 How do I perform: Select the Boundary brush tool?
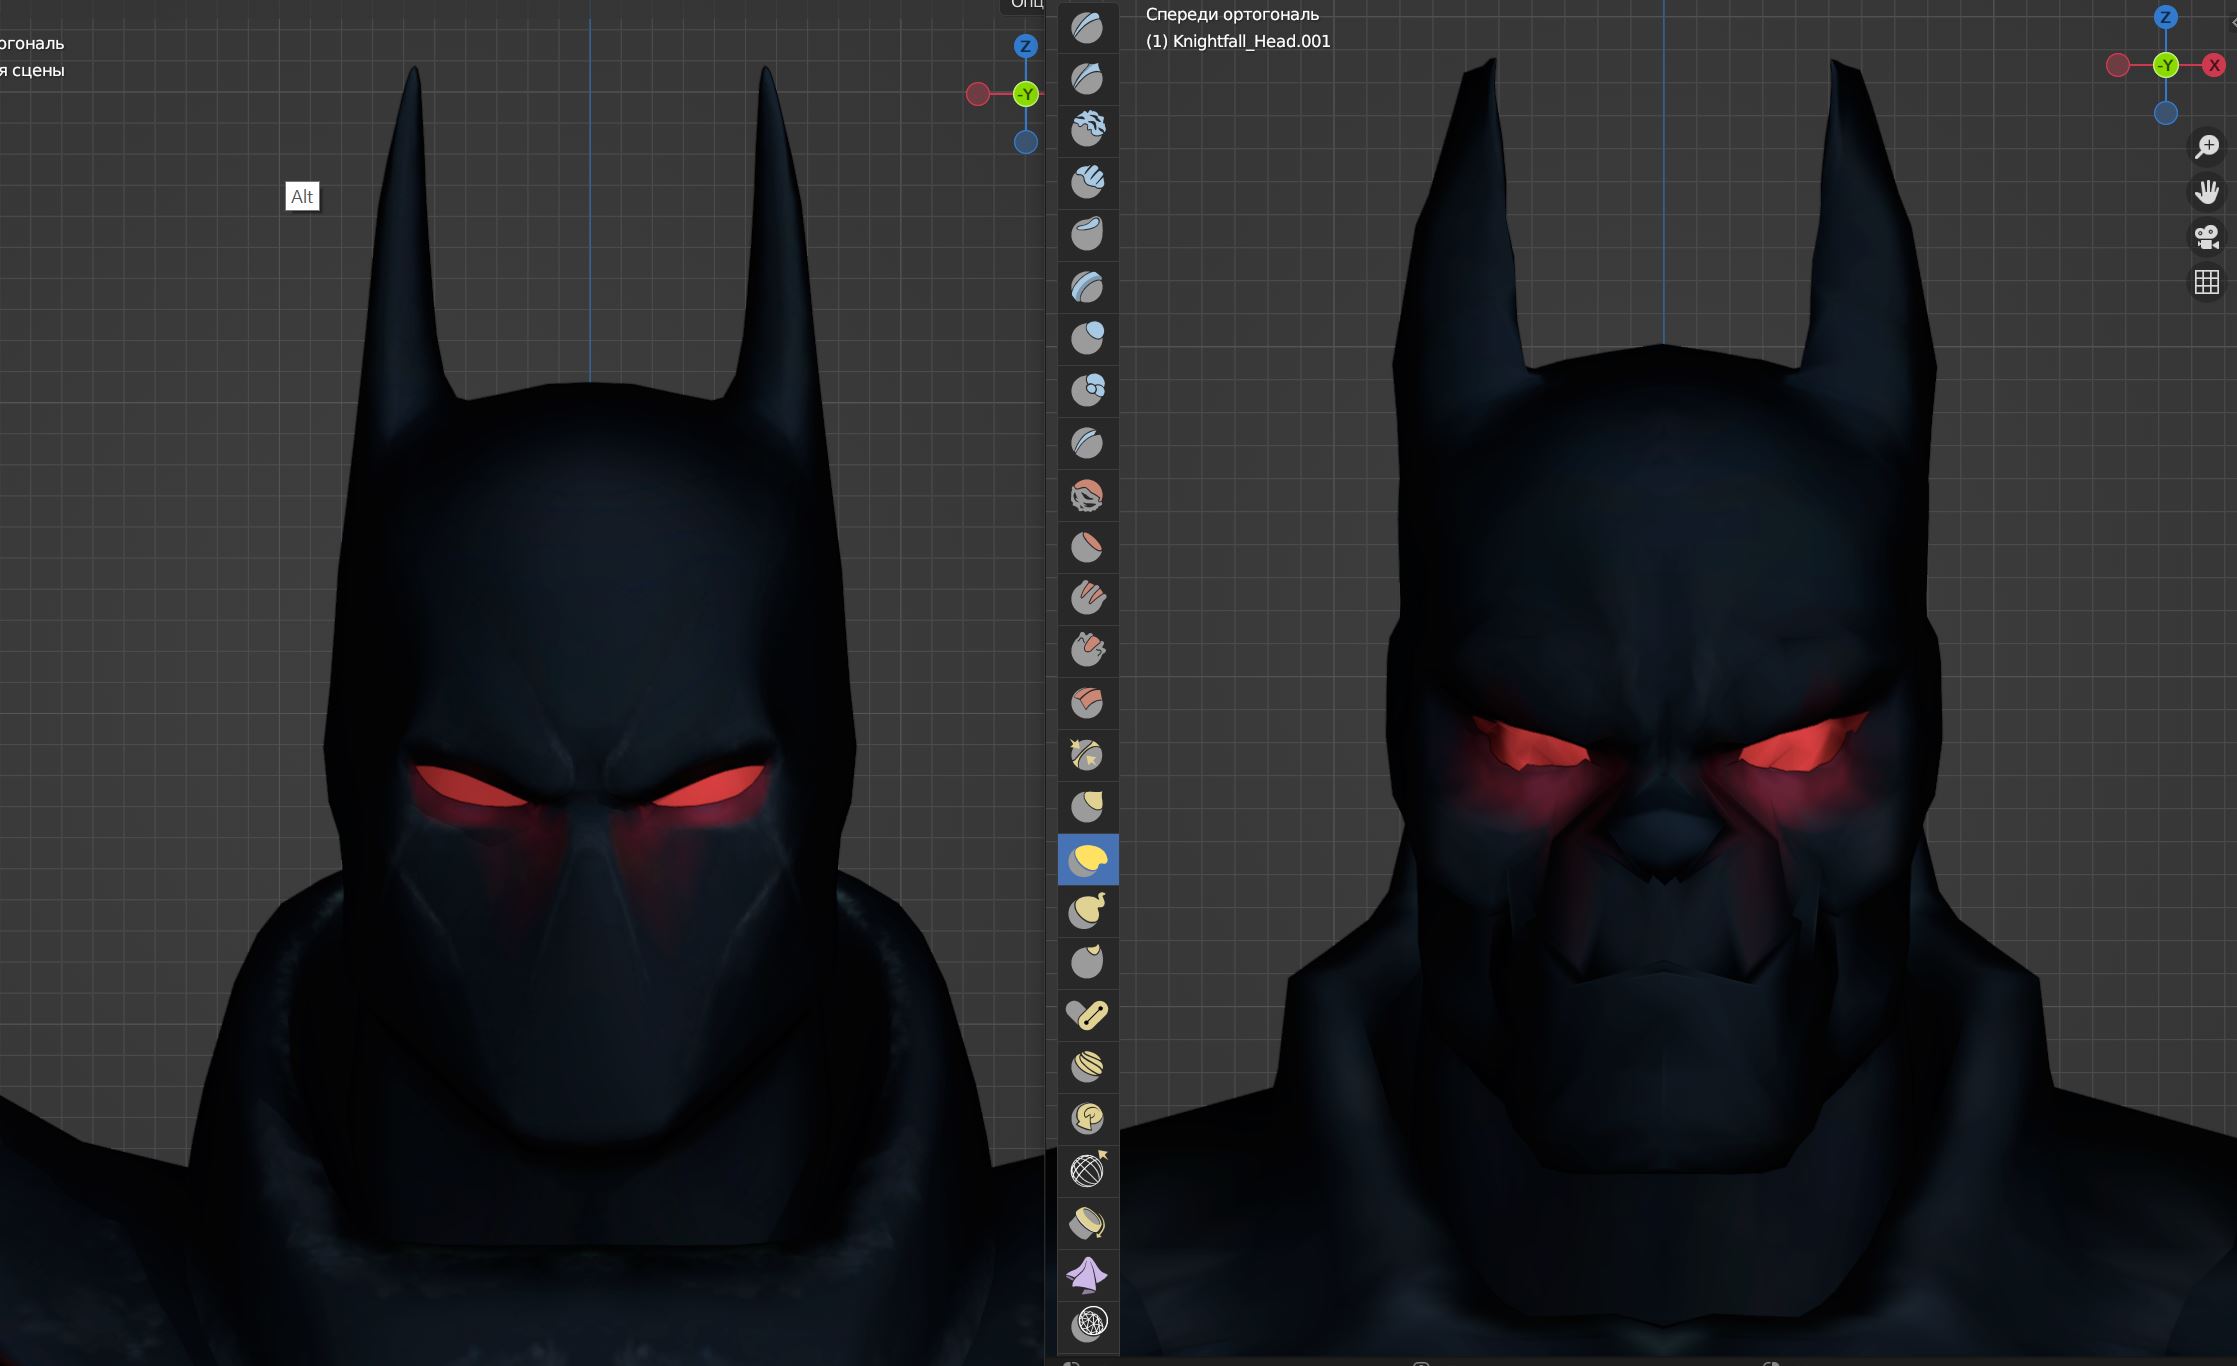[x=1087, y=1222]
